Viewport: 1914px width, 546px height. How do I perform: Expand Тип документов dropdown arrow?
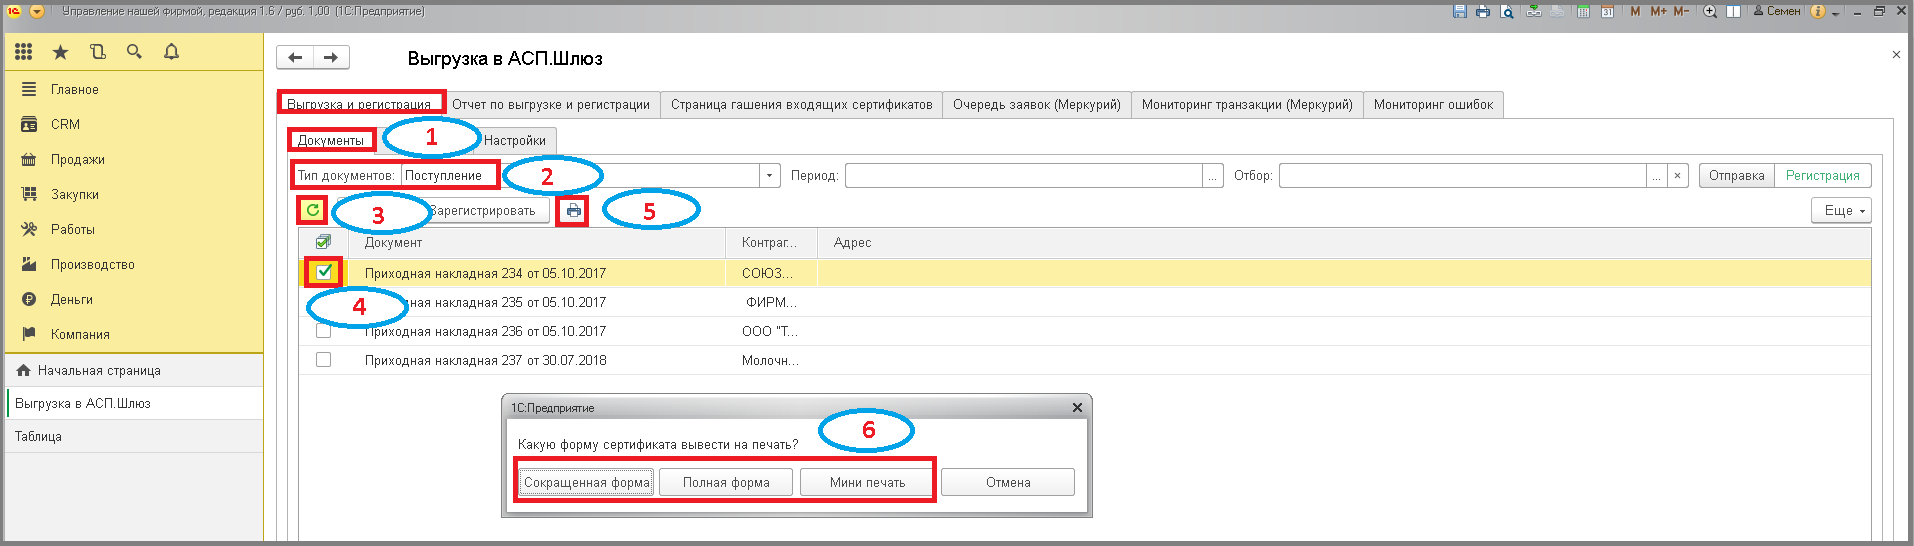(x=769, y=175)
